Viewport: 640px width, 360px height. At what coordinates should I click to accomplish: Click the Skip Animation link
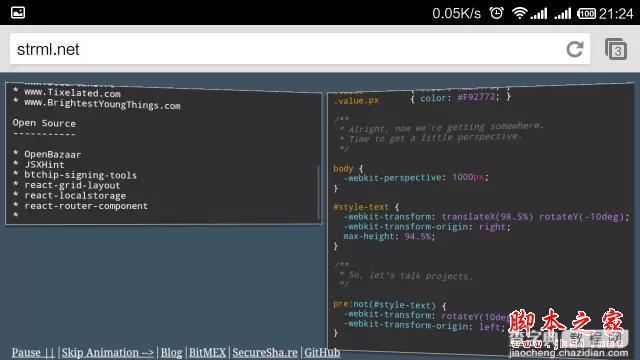point(108,352)
